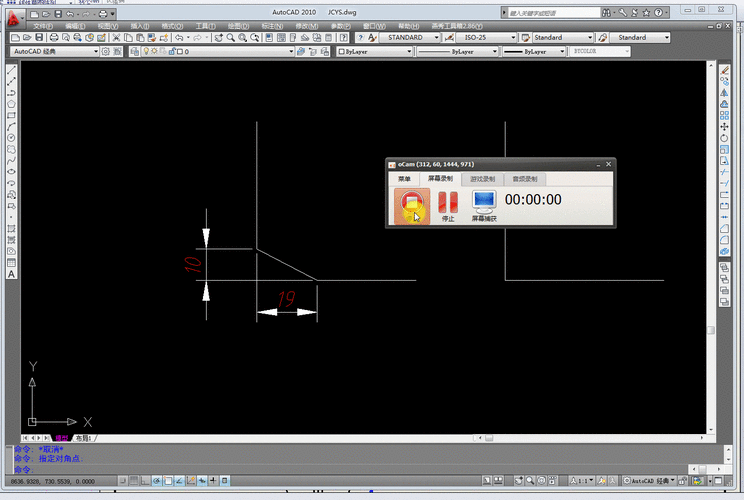Open the 格式(O) menu
The height and width of the screenshot is (500, 744).
click(x=172, y=26)
